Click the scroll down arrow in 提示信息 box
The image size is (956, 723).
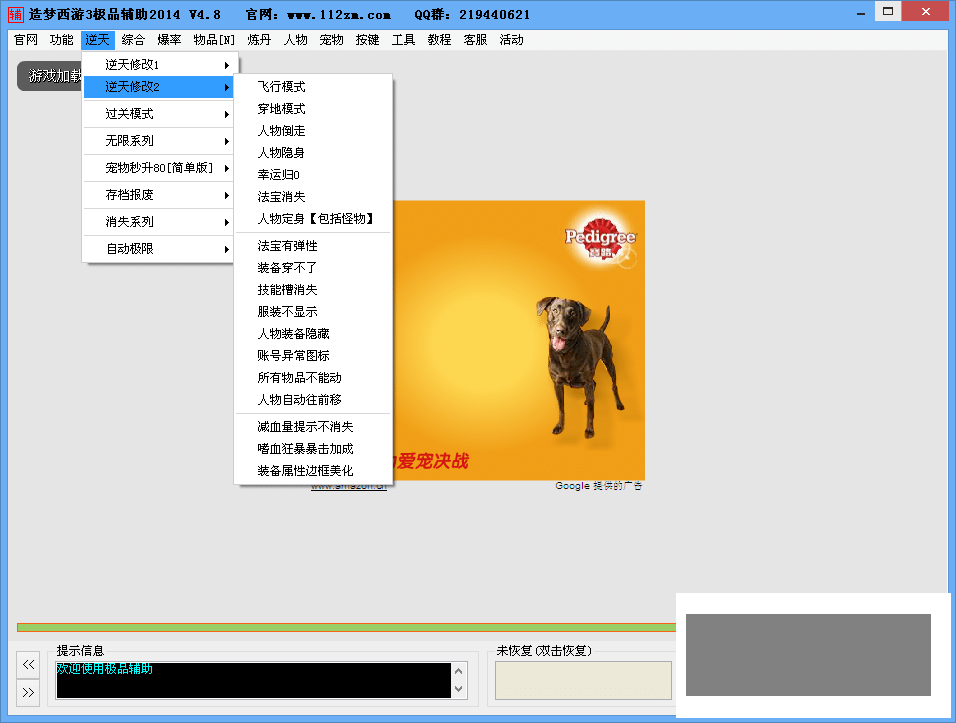[x=459, y=689]
